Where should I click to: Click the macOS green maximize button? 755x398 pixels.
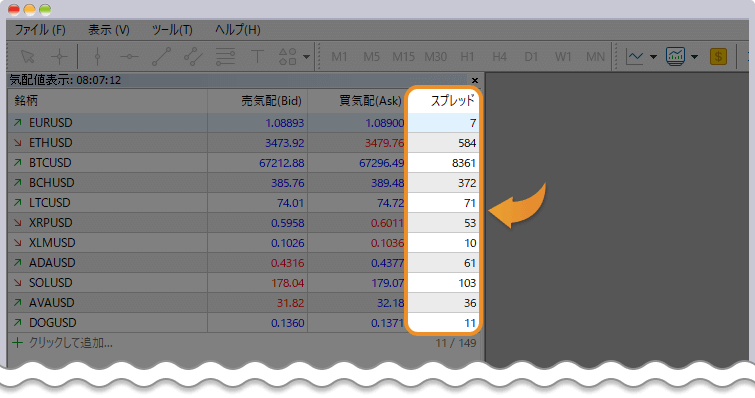pyautogui.click(x=45, y=9)
